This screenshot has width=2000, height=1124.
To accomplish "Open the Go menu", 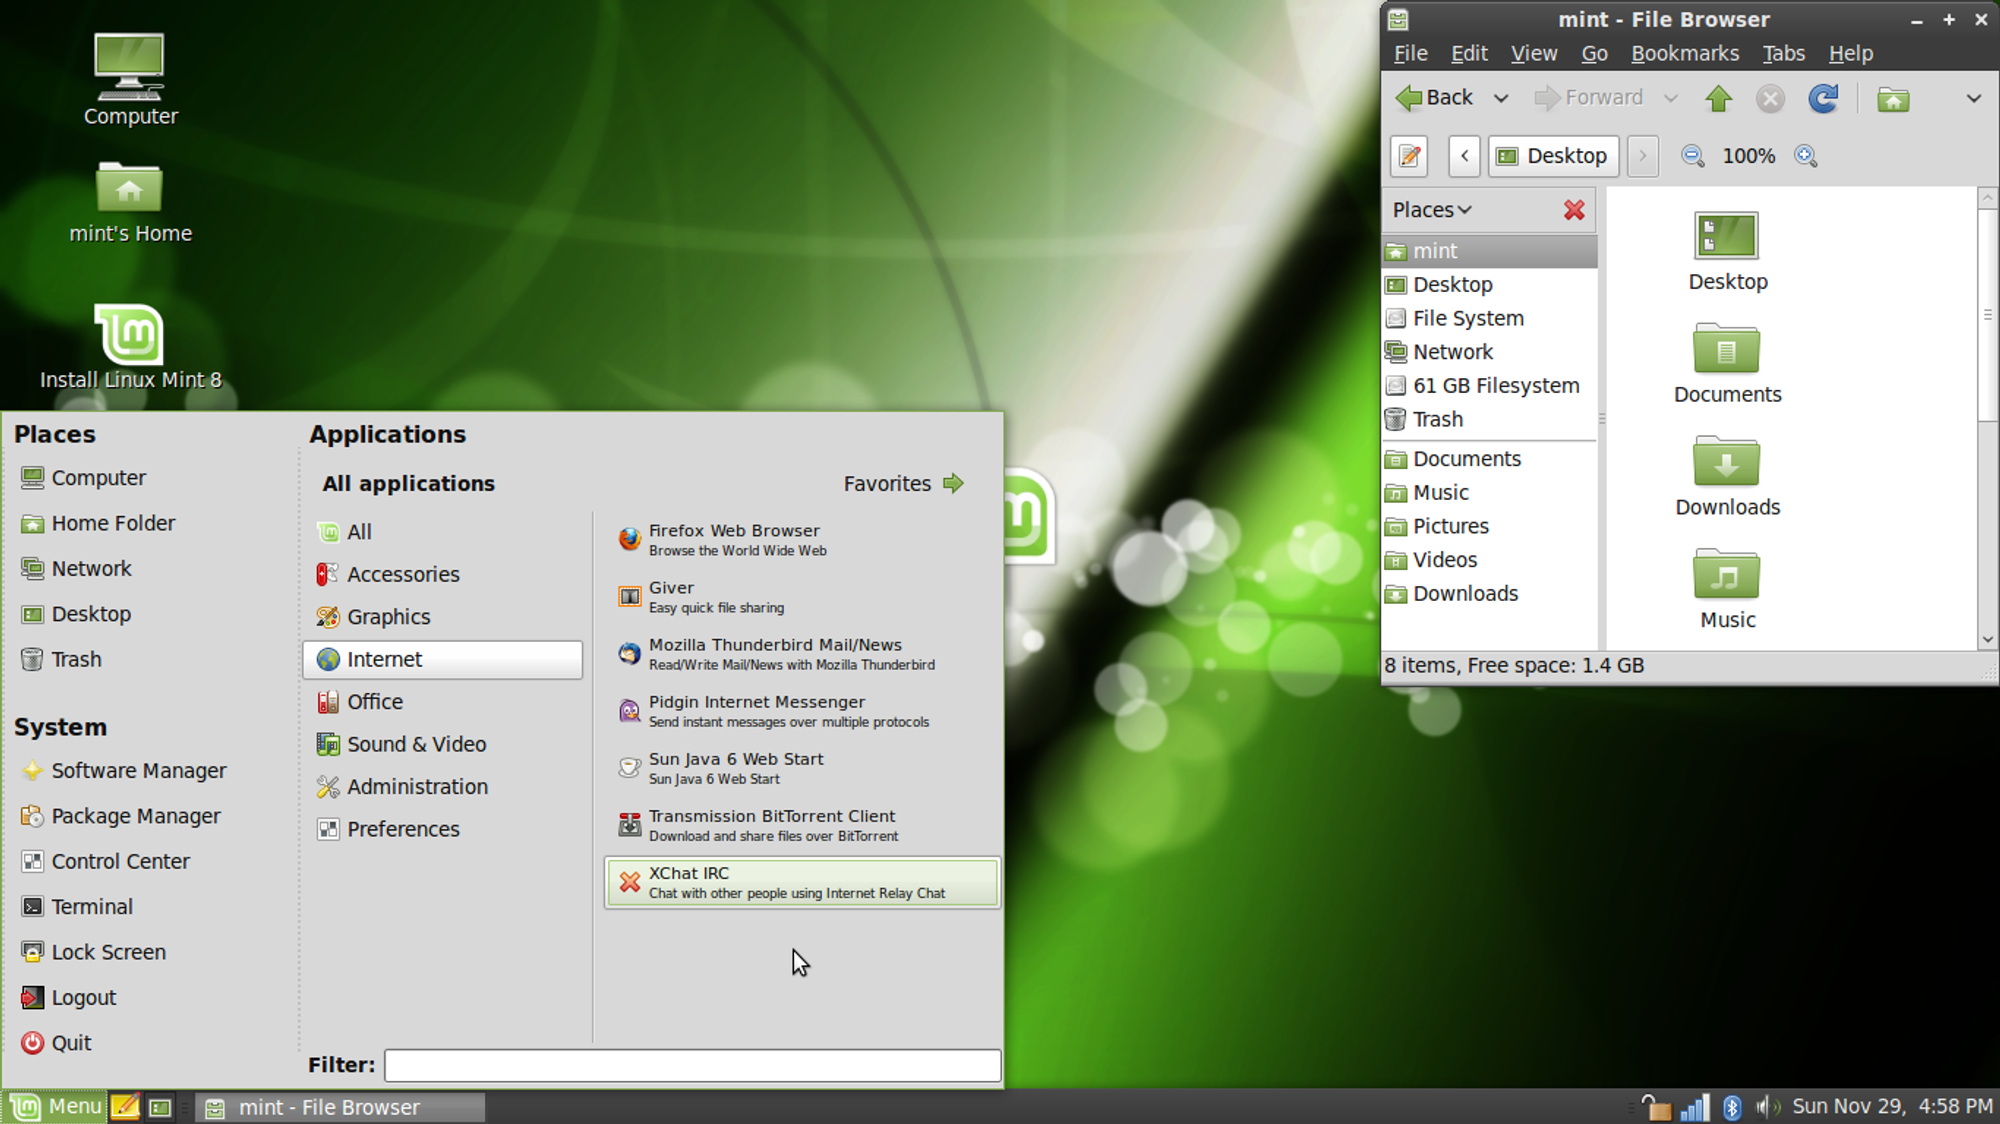I will tap(1594, 54).
